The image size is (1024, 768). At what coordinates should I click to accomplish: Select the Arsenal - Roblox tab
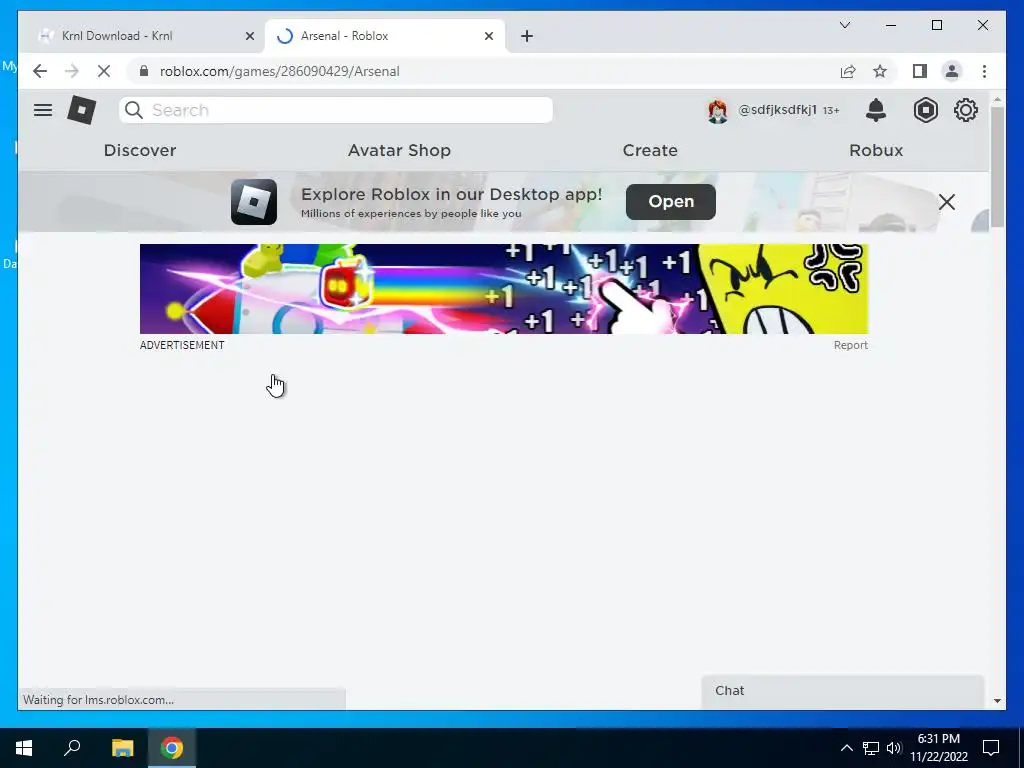[x=384, y=36]
